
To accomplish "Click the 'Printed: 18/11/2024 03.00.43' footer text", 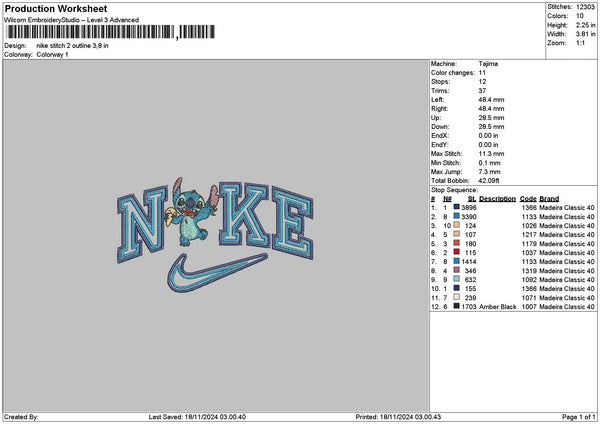I will (398, 417).
